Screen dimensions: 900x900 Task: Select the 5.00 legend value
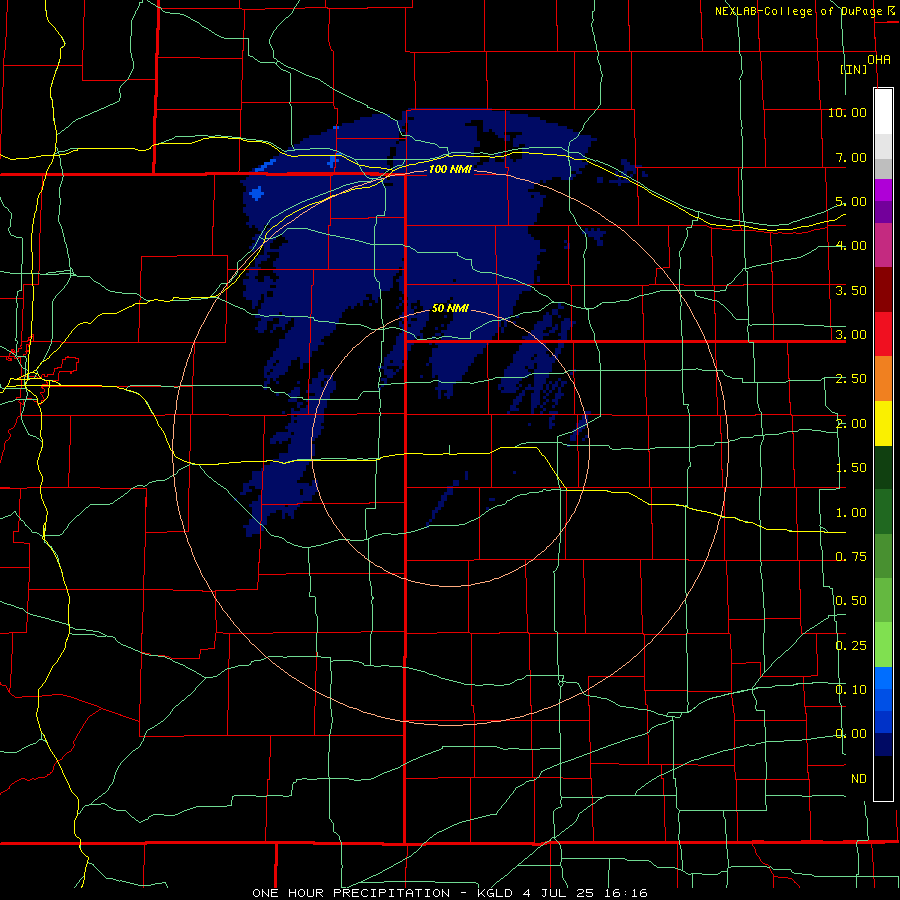(851, 201)
